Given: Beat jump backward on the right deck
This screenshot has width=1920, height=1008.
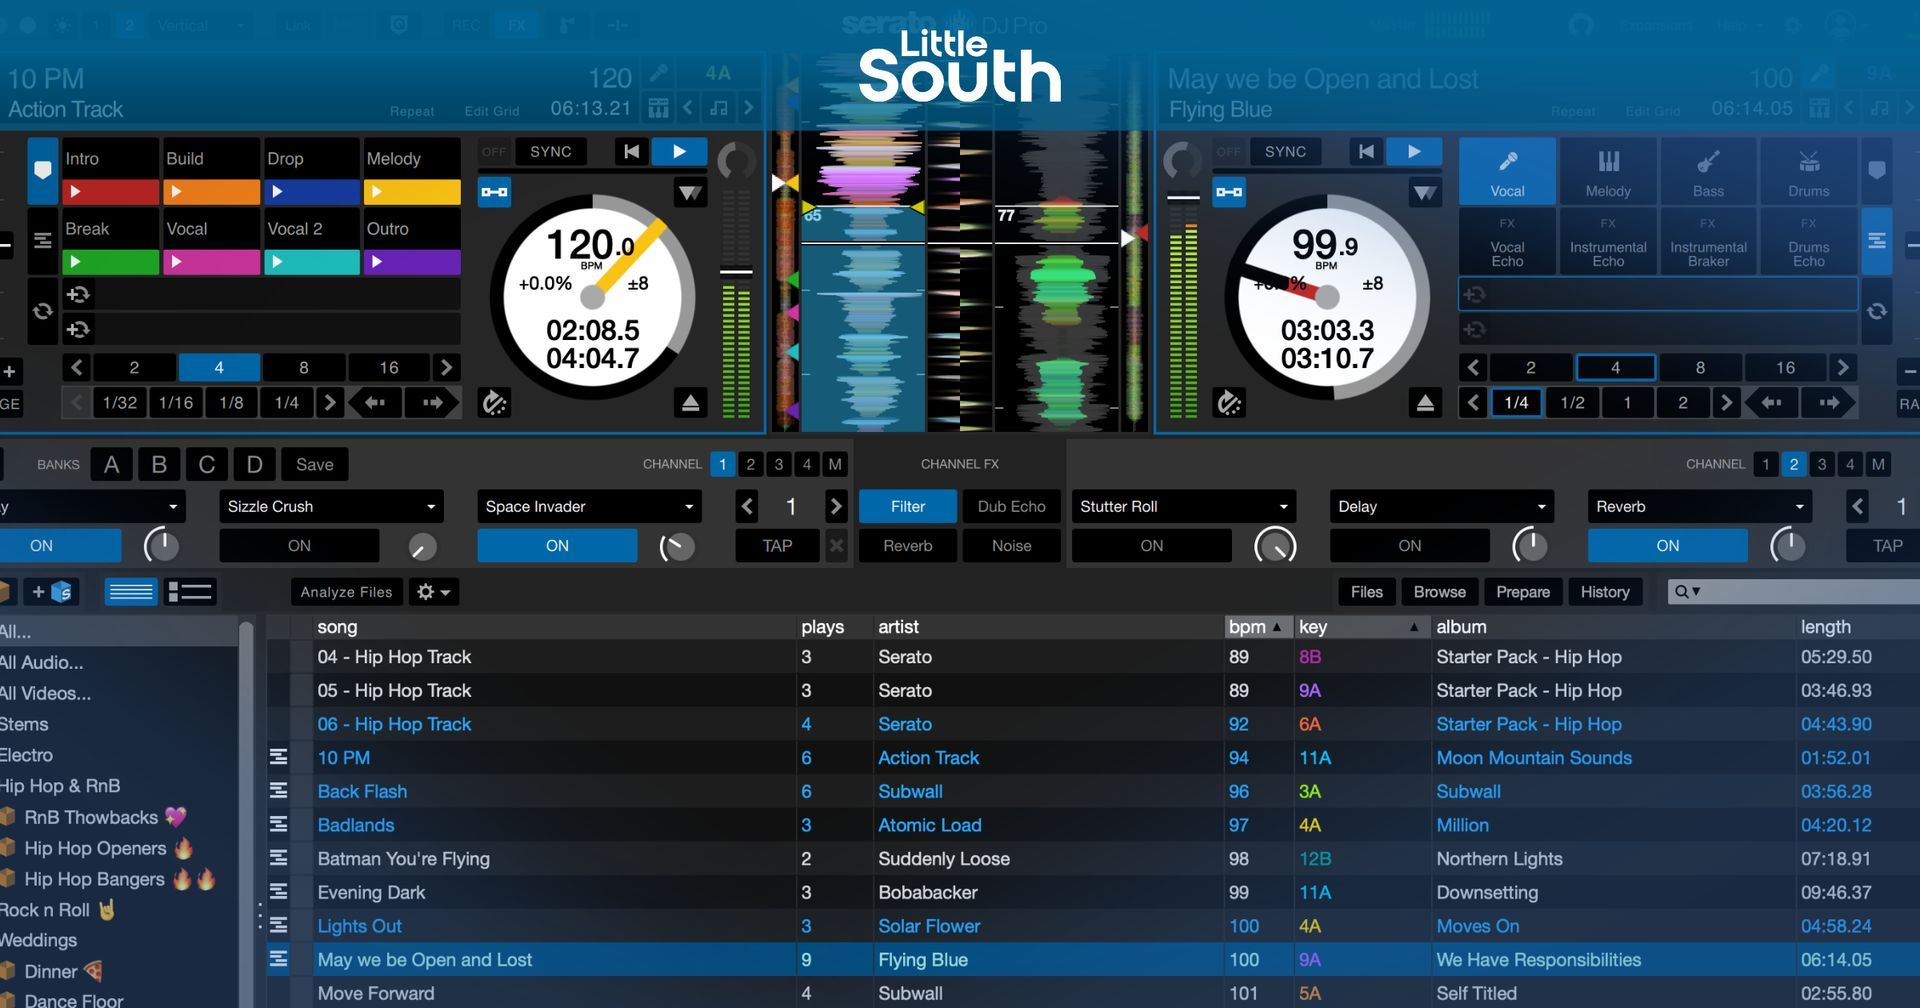Looking at the screenshot, I should pos(1771,403).
